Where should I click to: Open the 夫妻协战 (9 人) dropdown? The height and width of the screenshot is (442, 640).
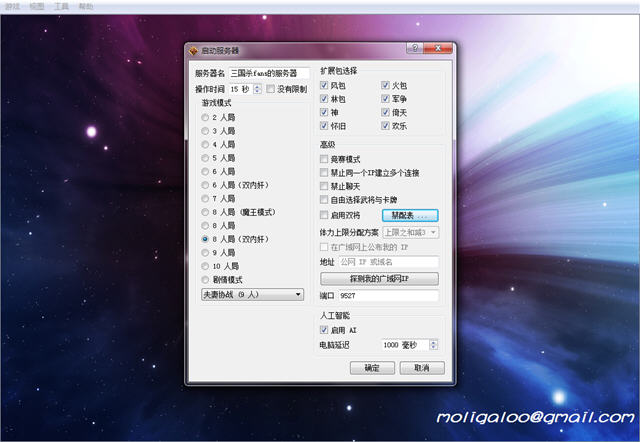click(252, 294)
